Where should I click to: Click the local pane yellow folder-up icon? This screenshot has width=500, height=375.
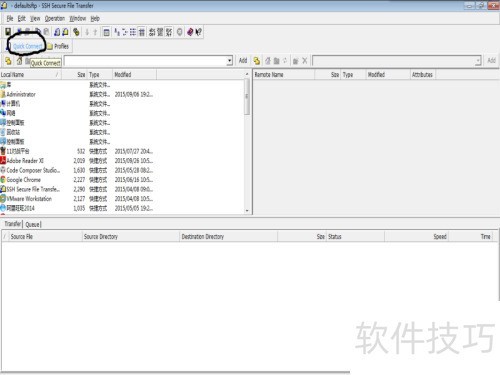[8, 61]
